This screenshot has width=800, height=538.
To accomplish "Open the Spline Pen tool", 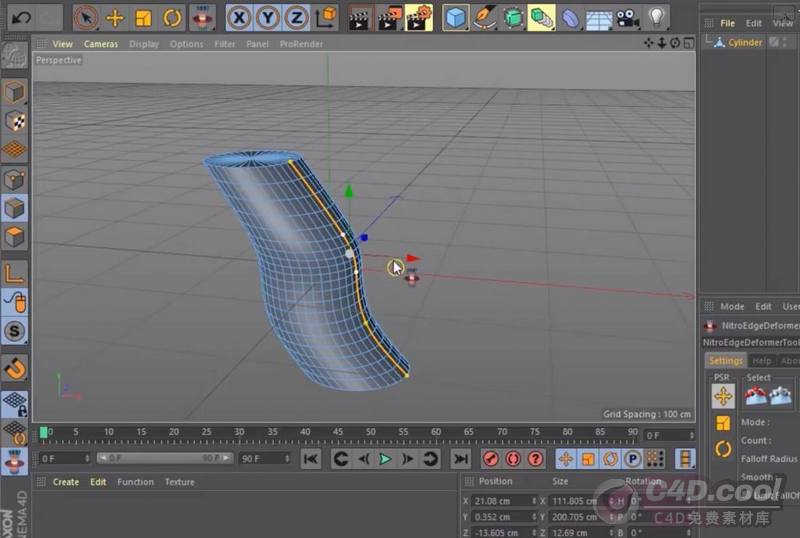I will click(484, 18).
